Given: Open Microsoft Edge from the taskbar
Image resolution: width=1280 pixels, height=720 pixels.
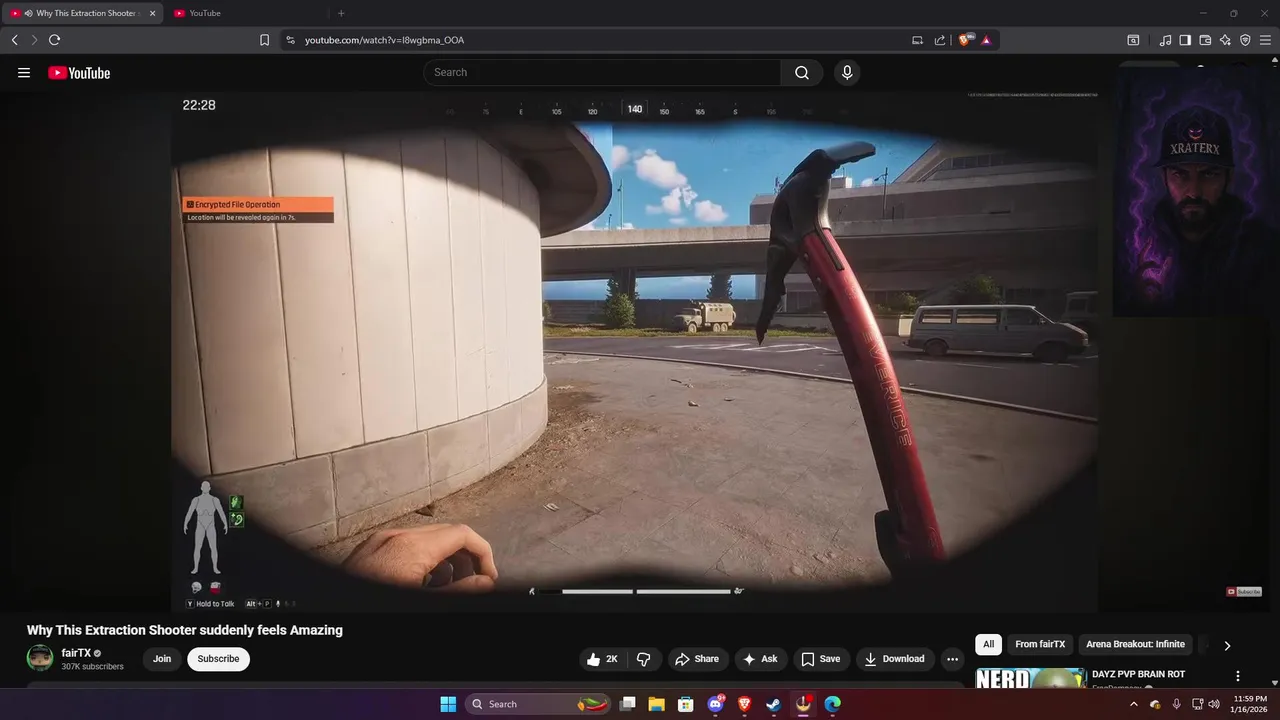Looking at the screenshot, I should pos(833,704).
